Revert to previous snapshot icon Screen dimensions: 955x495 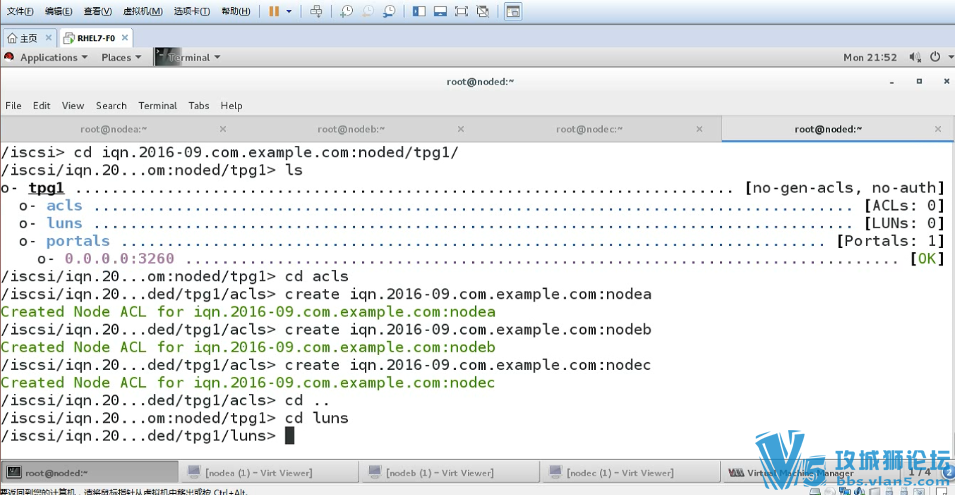click(368, 11)
